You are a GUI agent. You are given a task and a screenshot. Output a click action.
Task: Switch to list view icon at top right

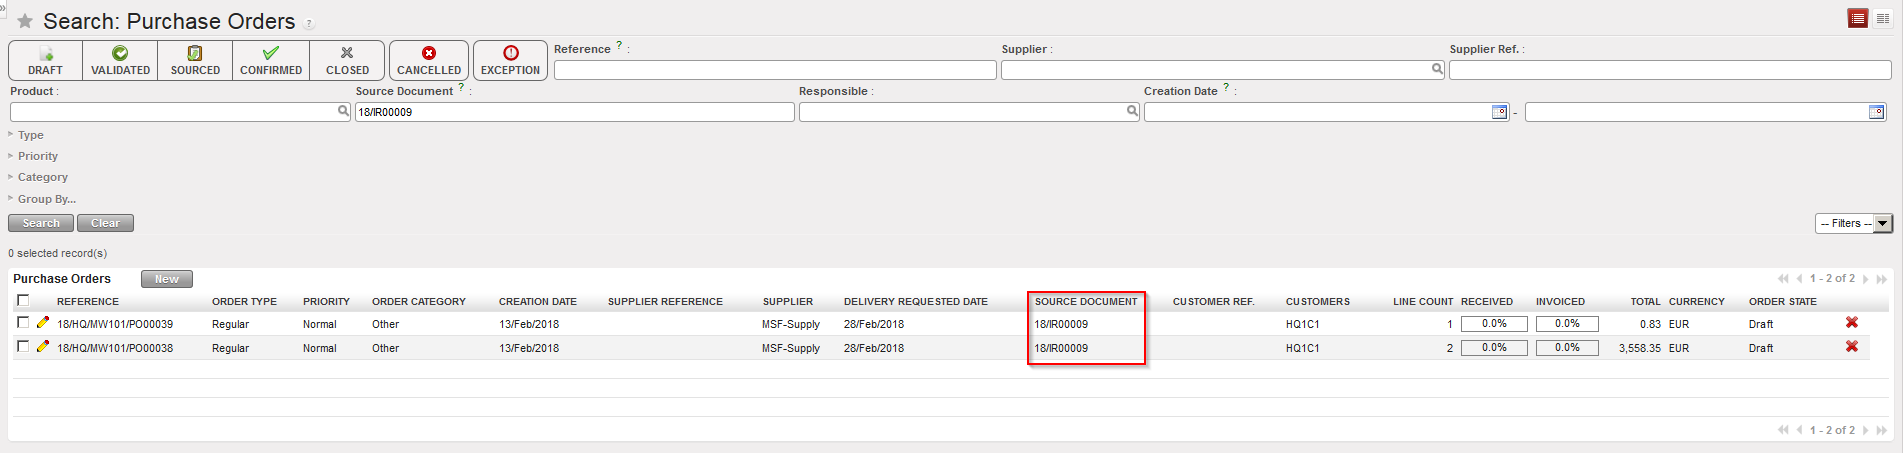1857,19
